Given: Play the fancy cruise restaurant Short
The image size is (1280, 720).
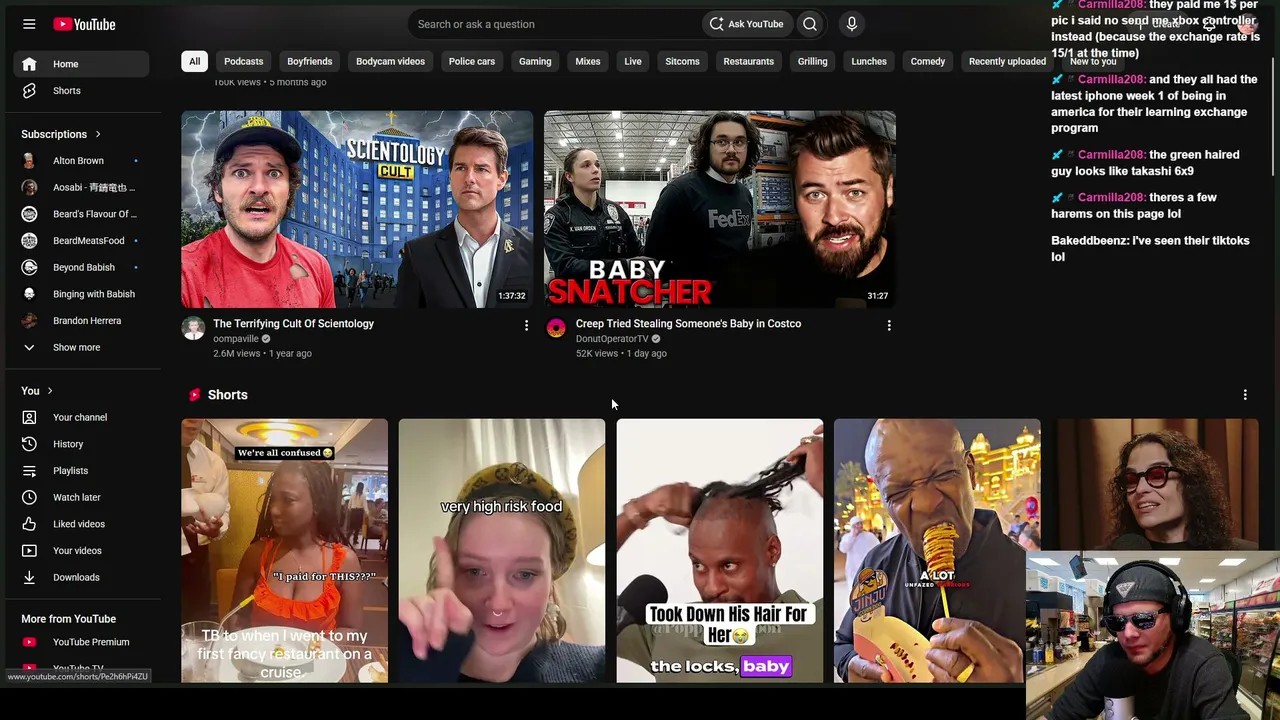Looking at the screenshot, I should point(284,551).
